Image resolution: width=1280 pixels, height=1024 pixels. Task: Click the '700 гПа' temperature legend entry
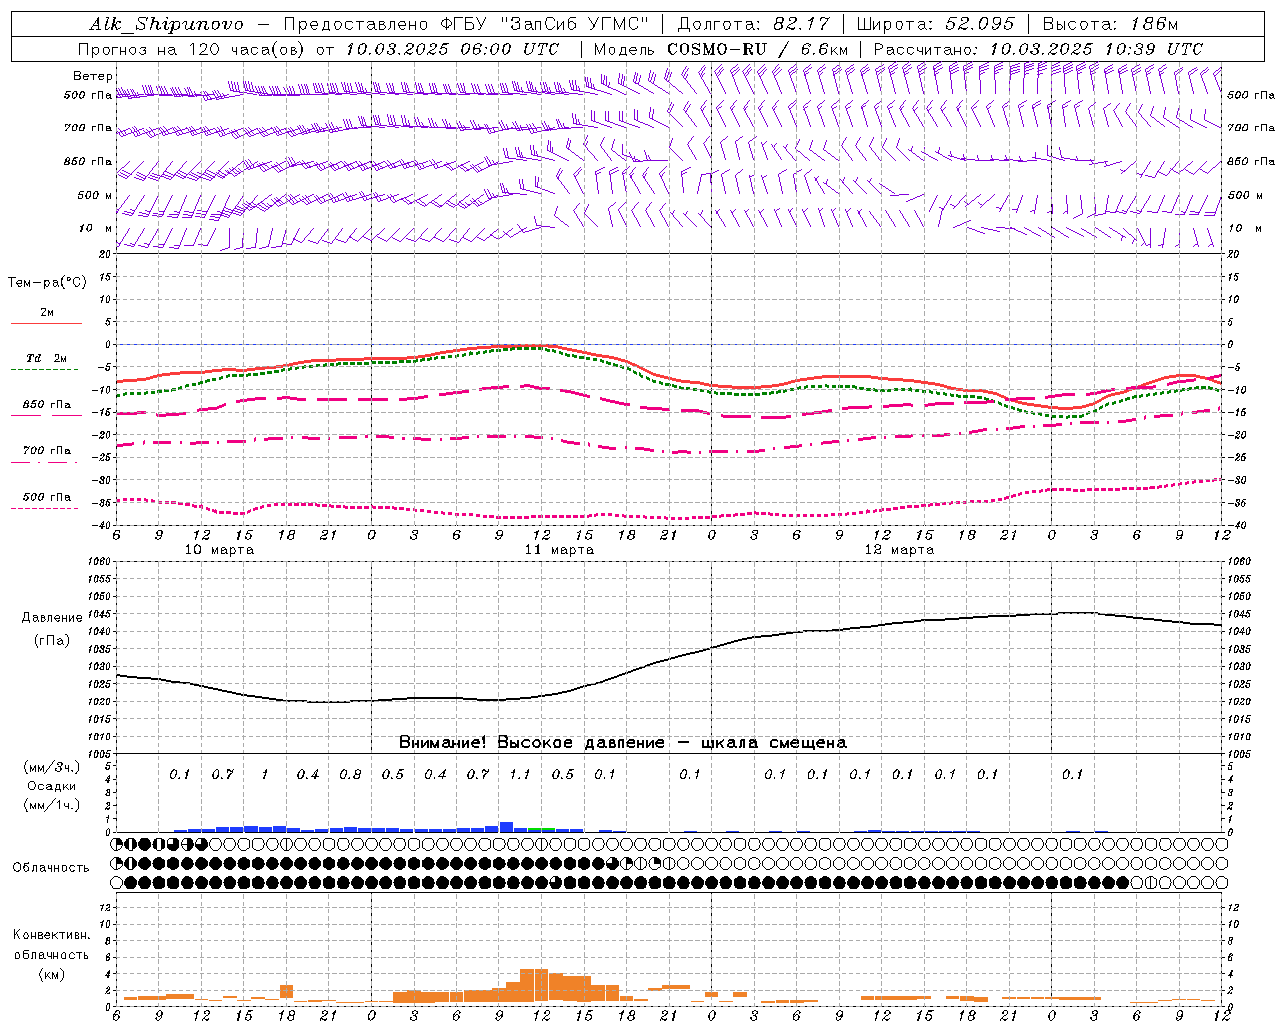[47, 451]
